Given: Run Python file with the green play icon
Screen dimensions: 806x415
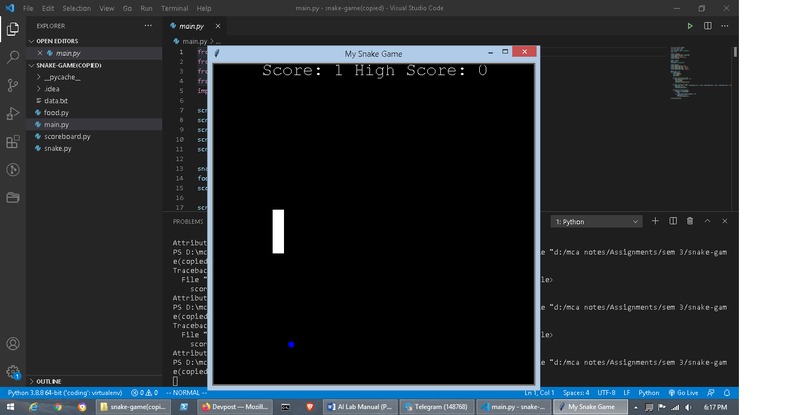Looking at the screenshot, I should pos(690,26).
